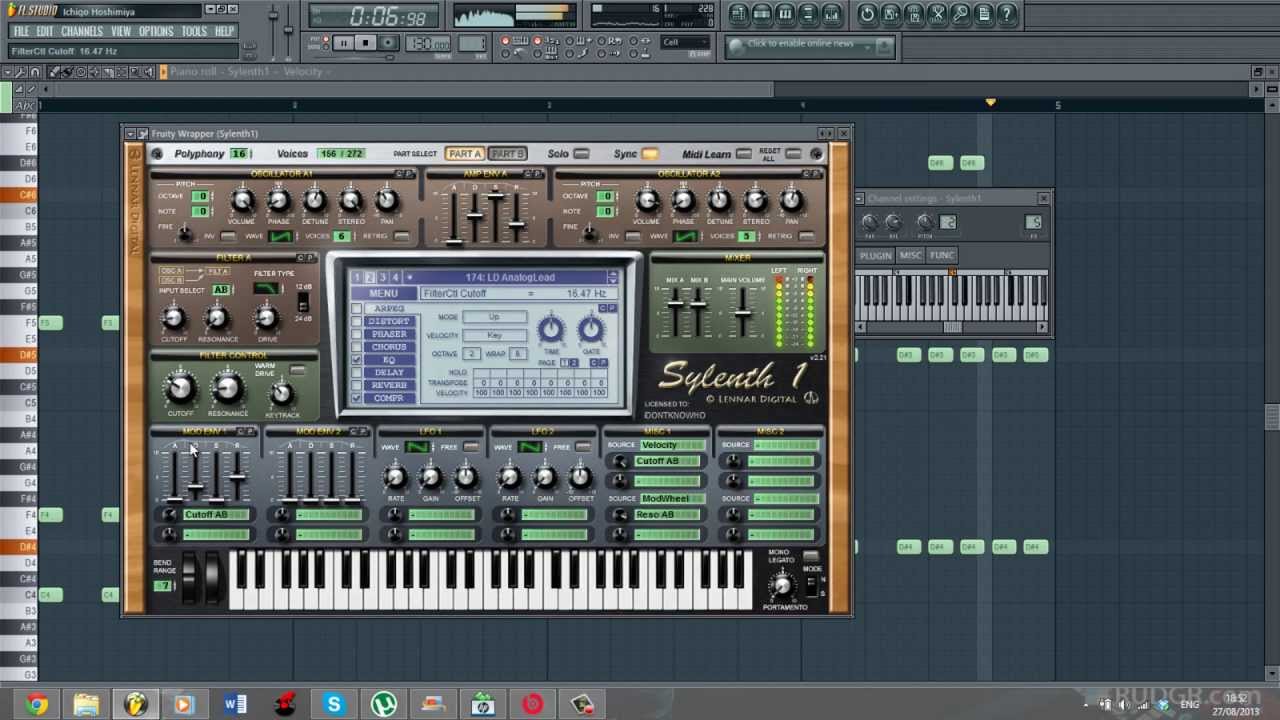The image size is (1280, 720).
Task: Enable the DELAY effect checkbox
Action: click(357, 373)
